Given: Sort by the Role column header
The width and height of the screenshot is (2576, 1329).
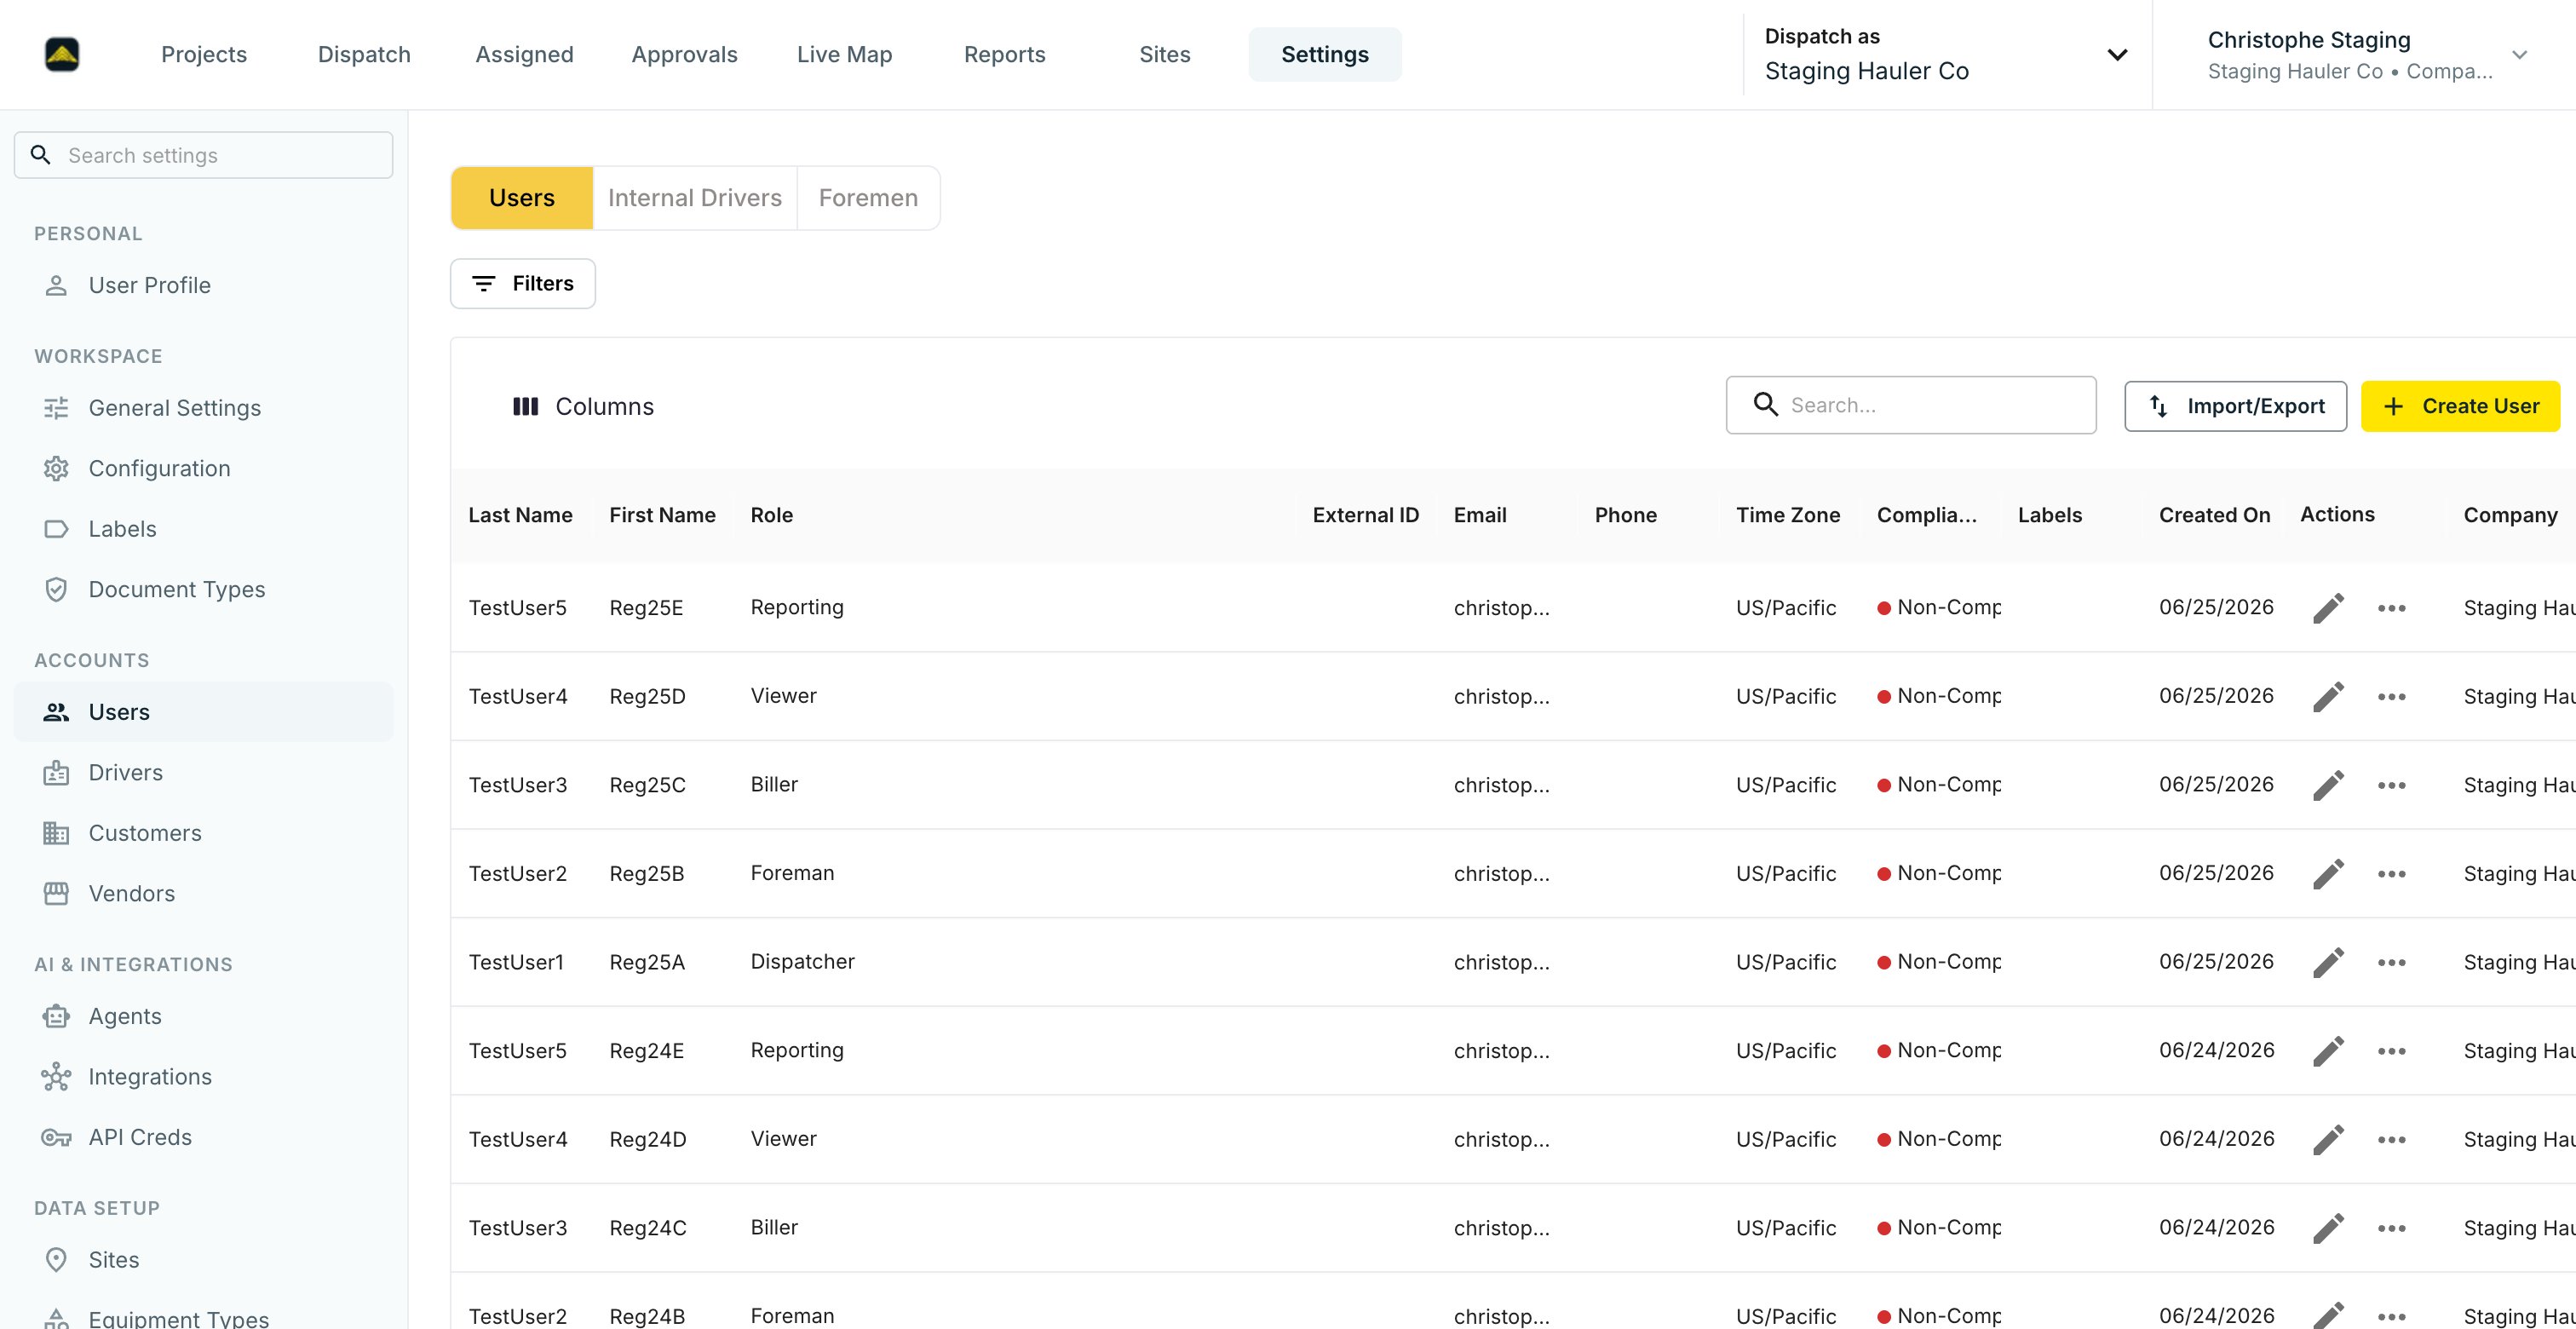Looking at the screenshot, I should click(x=771, y=515).
